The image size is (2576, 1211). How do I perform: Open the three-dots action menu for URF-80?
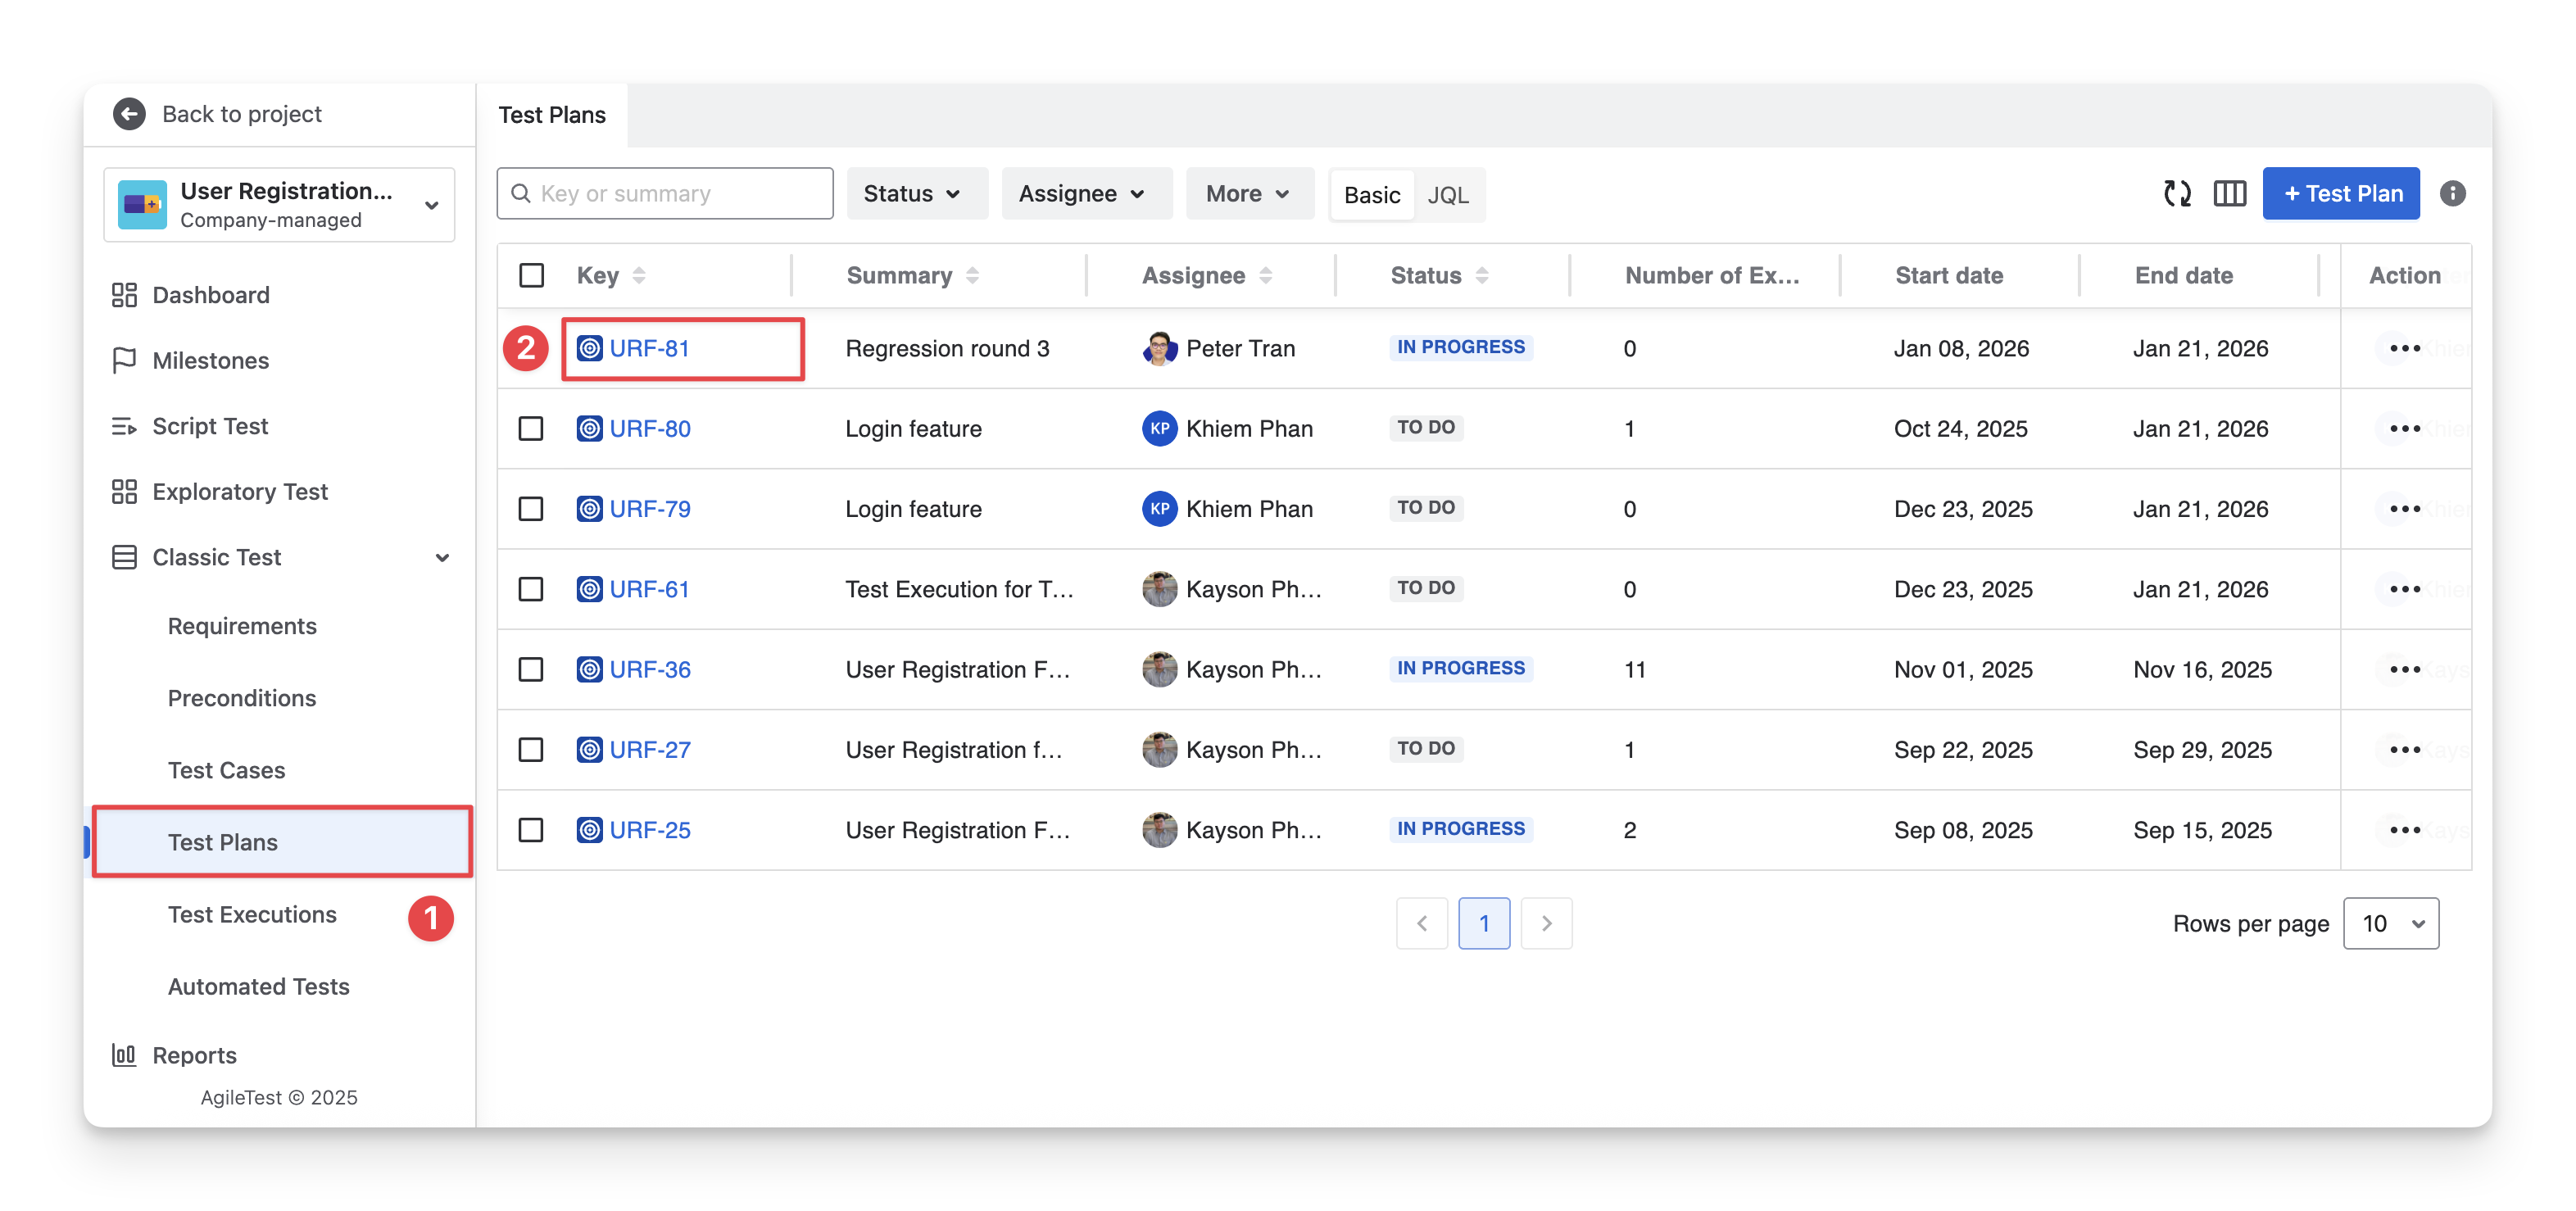2404,429
